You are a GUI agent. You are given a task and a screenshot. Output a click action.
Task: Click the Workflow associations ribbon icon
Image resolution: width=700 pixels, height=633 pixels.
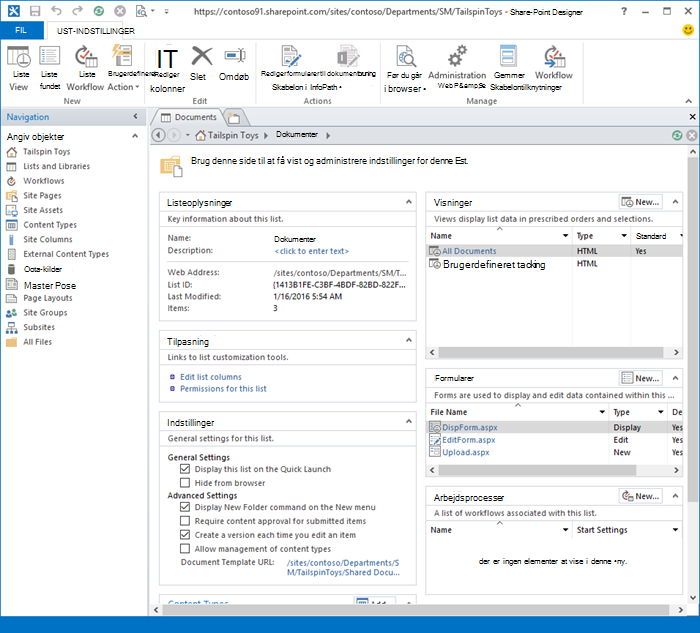[x=554, y=56]
